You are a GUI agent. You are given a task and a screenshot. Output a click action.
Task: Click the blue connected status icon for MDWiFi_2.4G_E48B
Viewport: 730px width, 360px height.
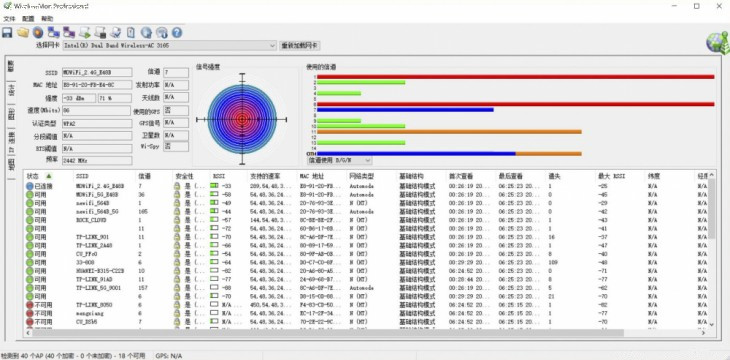[x=30, y=186]
